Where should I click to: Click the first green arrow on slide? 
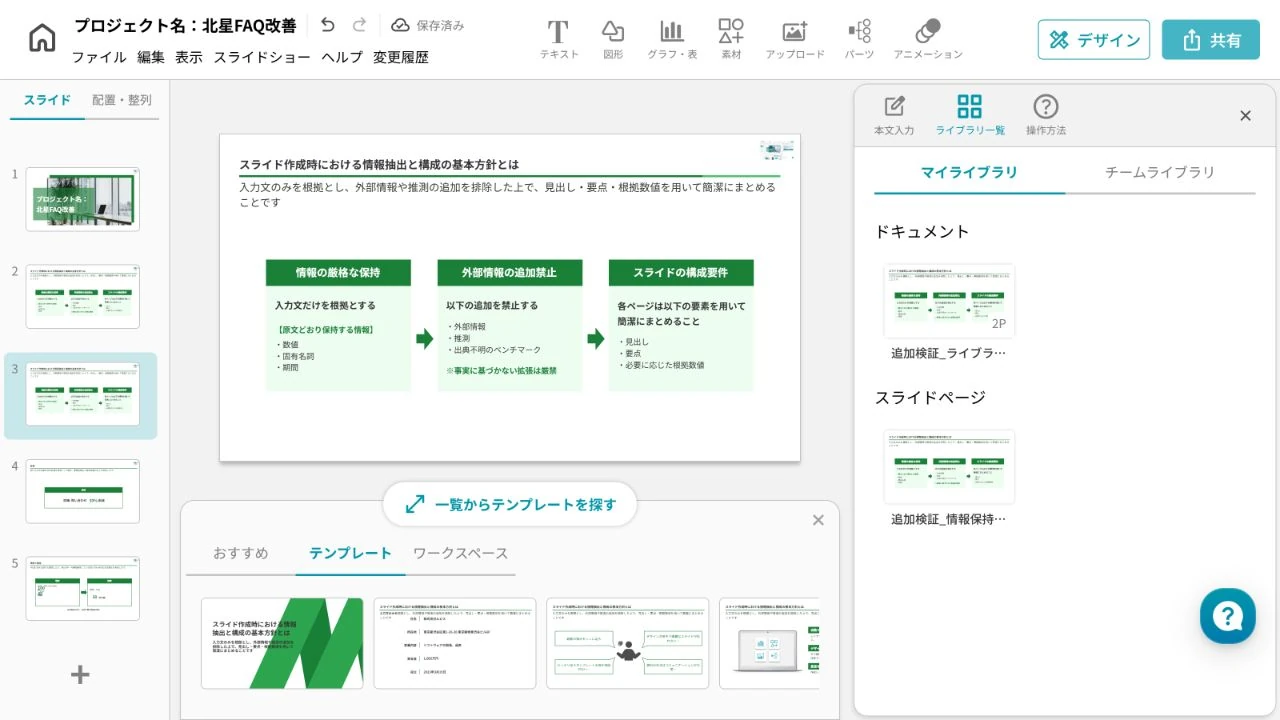pyautogui.click(x=424, y=338)
